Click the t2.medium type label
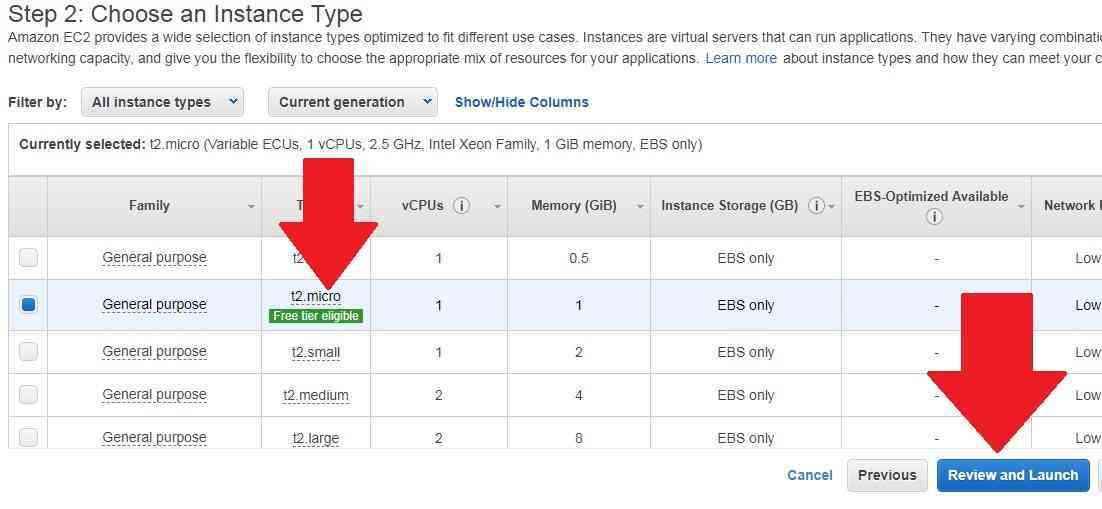This screenshot has width=1102, height=509. 316,395
